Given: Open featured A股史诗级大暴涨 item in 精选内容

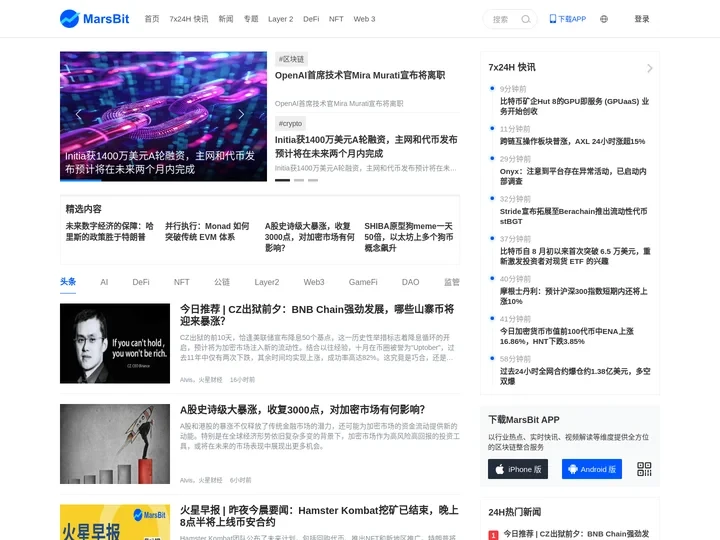Looking at the screenshot, I should 309,237.
